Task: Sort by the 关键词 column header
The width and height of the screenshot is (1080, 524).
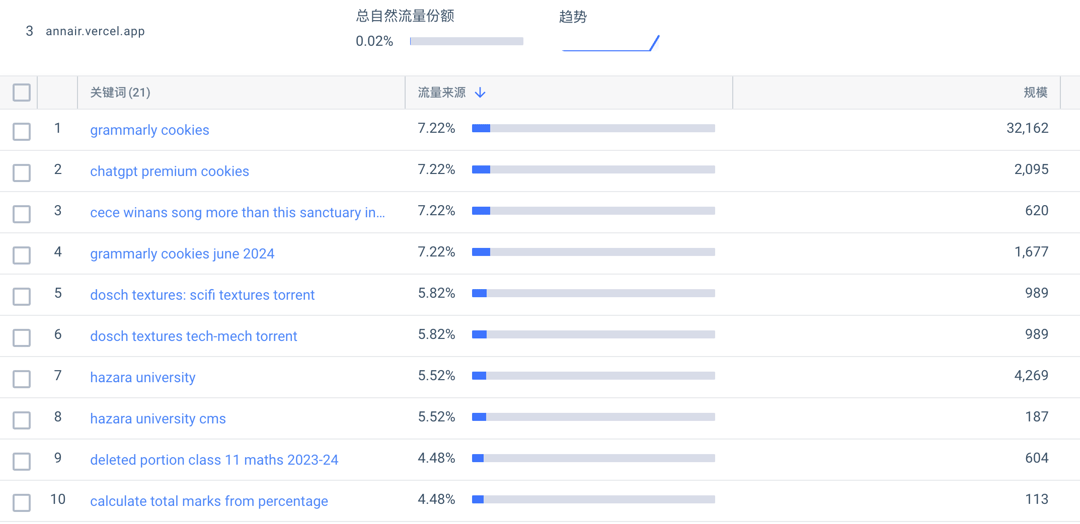Action: [120, 93]
